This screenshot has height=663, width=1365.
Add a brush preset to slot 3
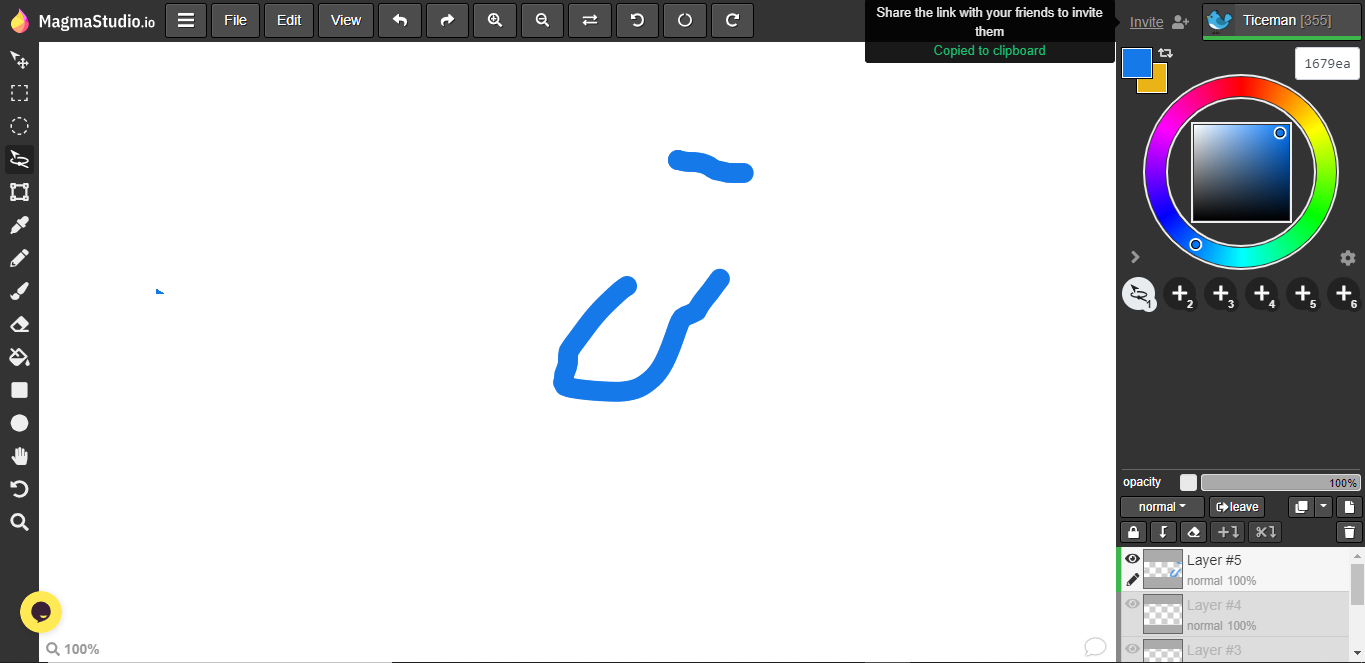(1221, 294)
